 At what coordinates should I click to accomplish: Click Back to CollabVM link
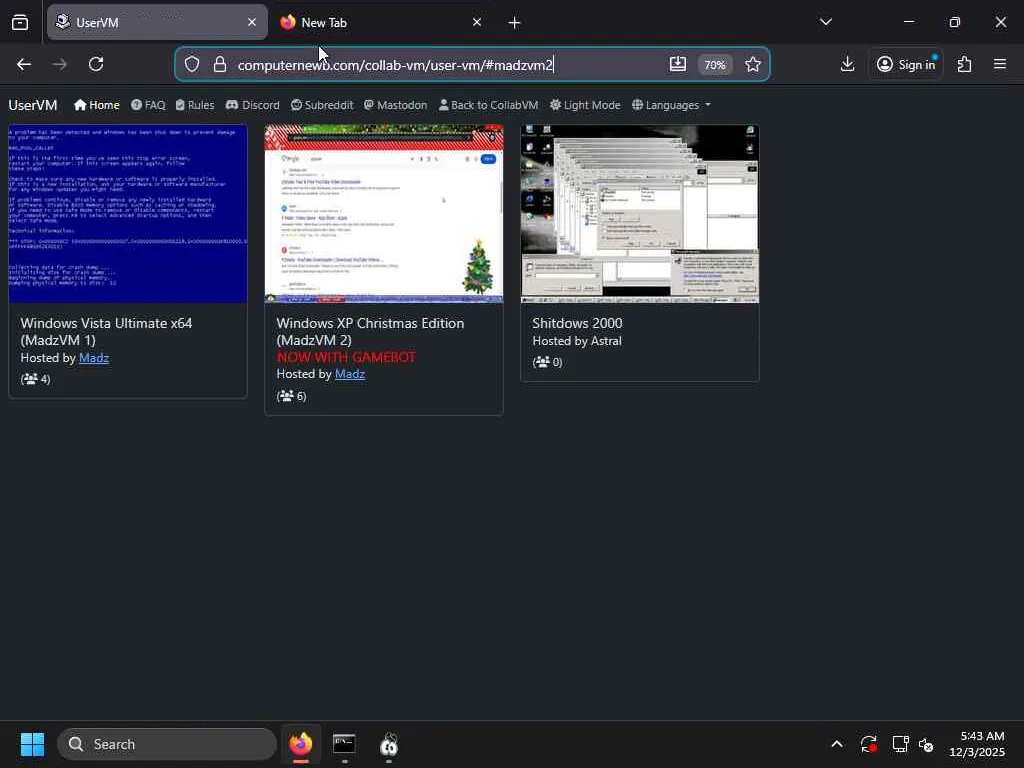(x=488, y=105)
